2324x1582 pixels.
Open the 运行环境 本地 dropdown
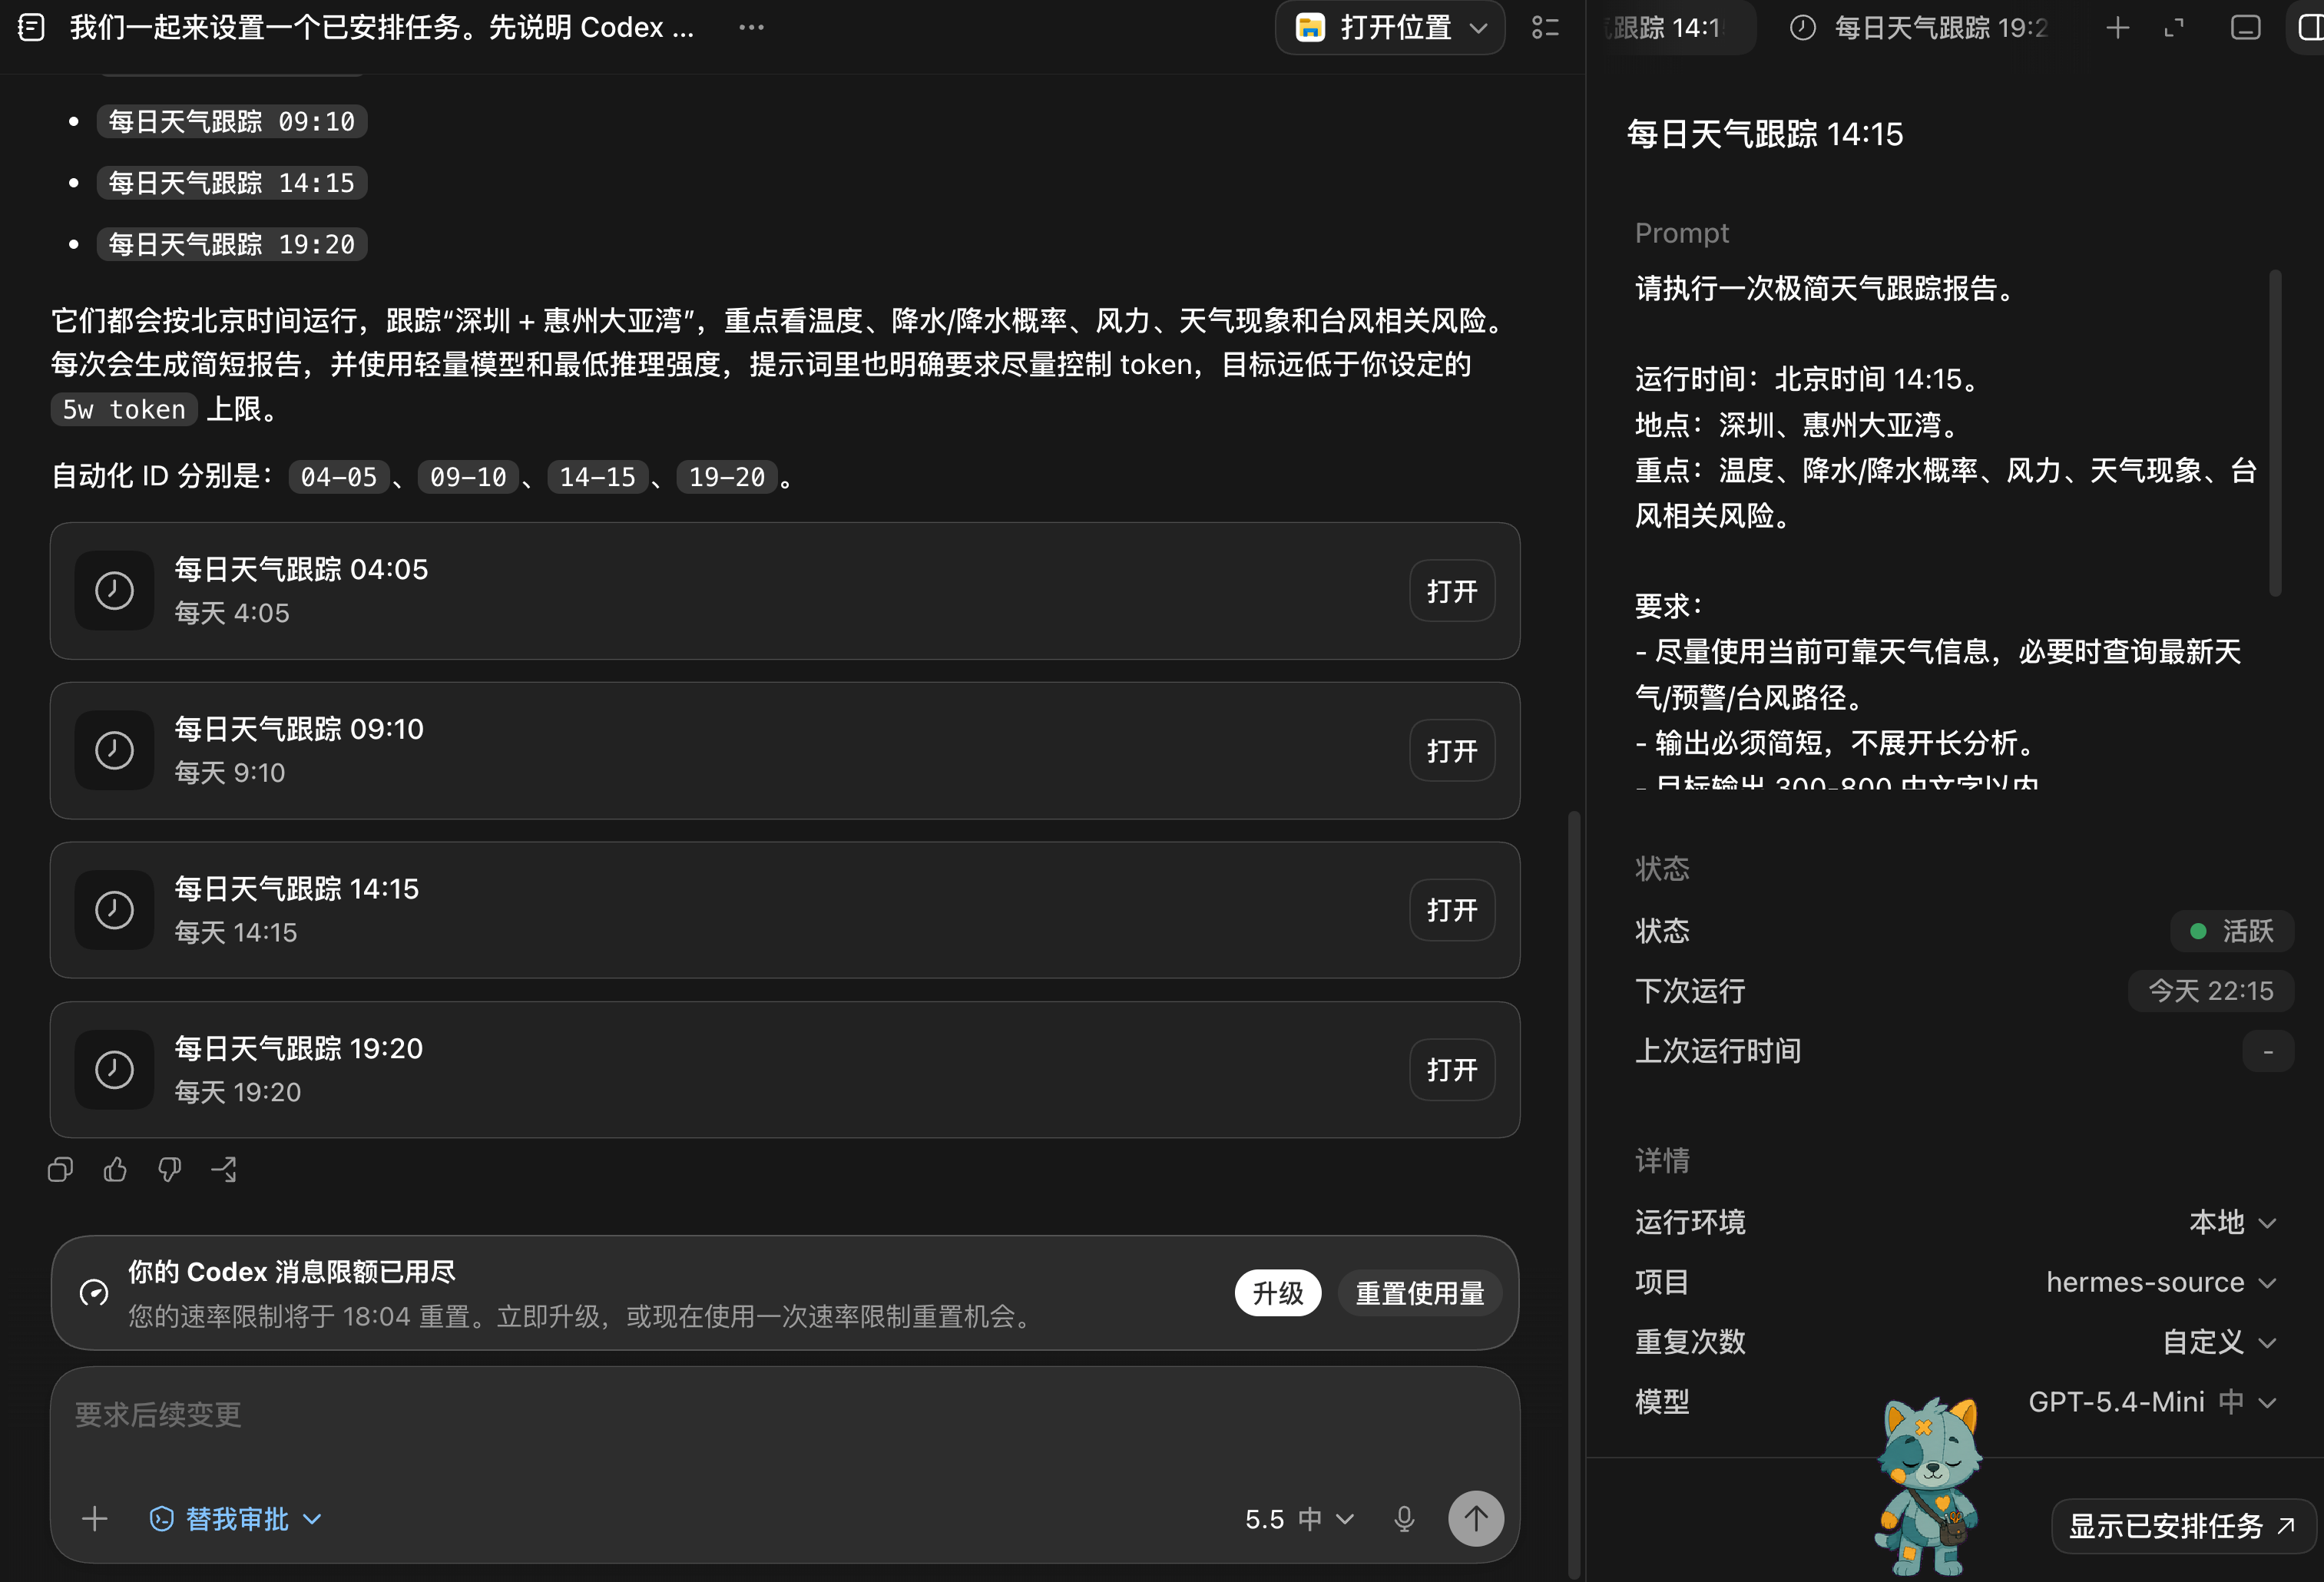2233,1222
